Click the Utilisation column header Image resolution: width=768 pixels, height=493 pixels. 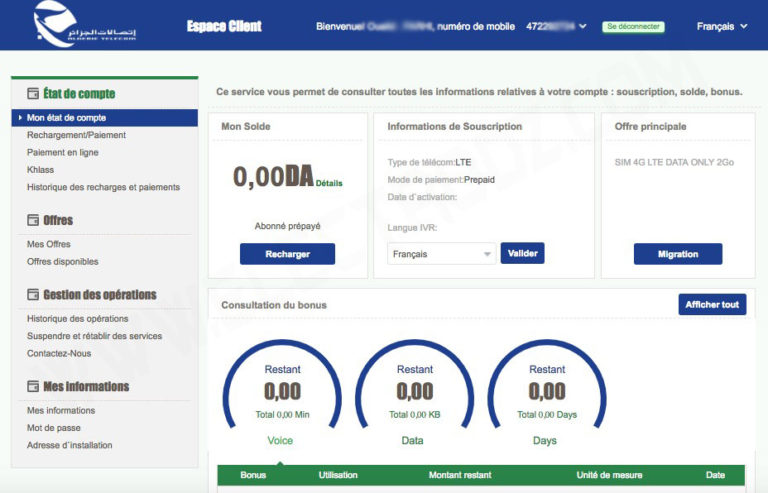click(x=338, y=475)
